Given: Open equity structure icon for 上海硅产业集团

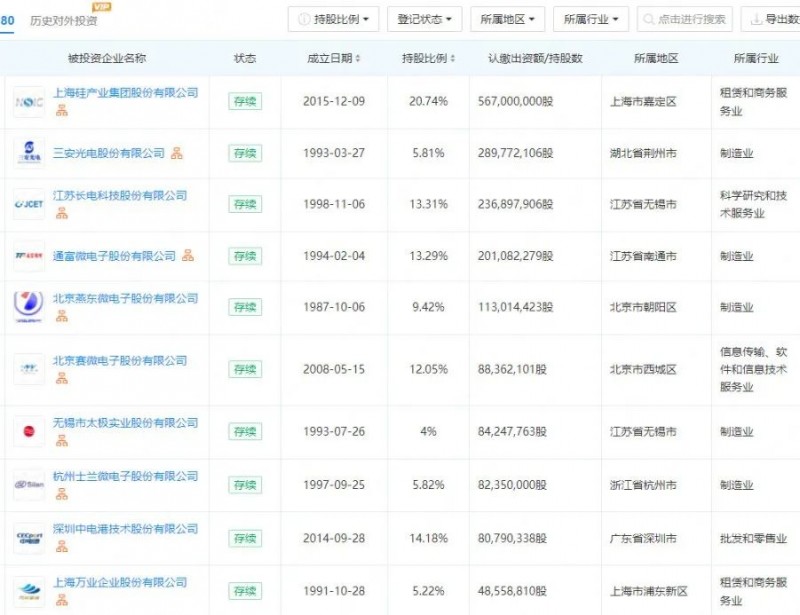Looking at the screenshot, I should coord(62,110).
